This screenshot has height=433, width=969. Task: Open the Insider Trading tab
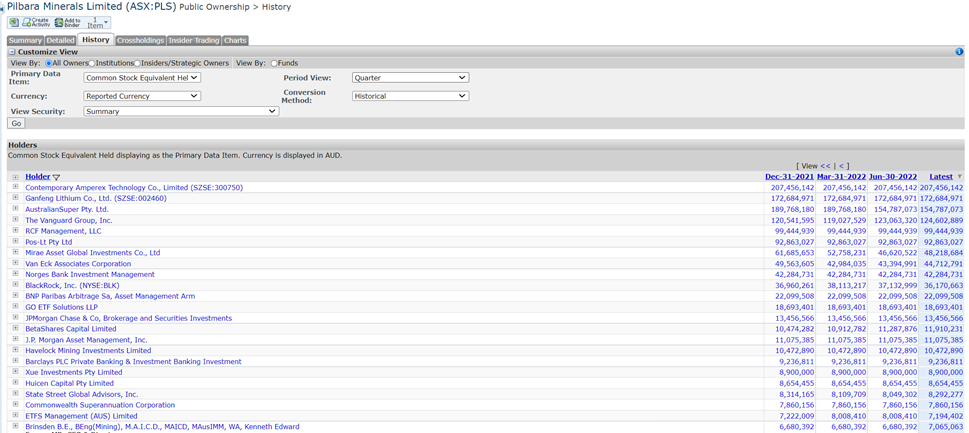point(194,41)
